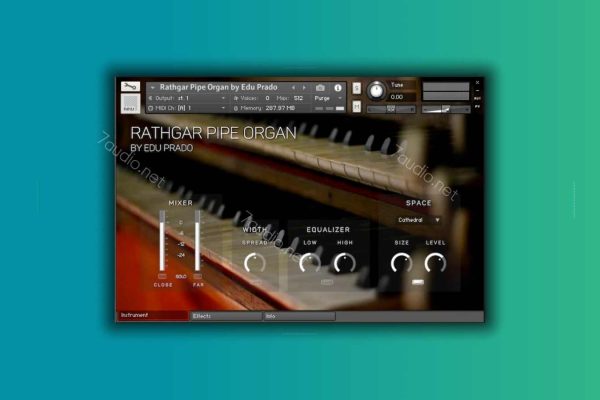Toggle the Far mic solo button
Screen dimensions: 600x400
coord(197,276)
